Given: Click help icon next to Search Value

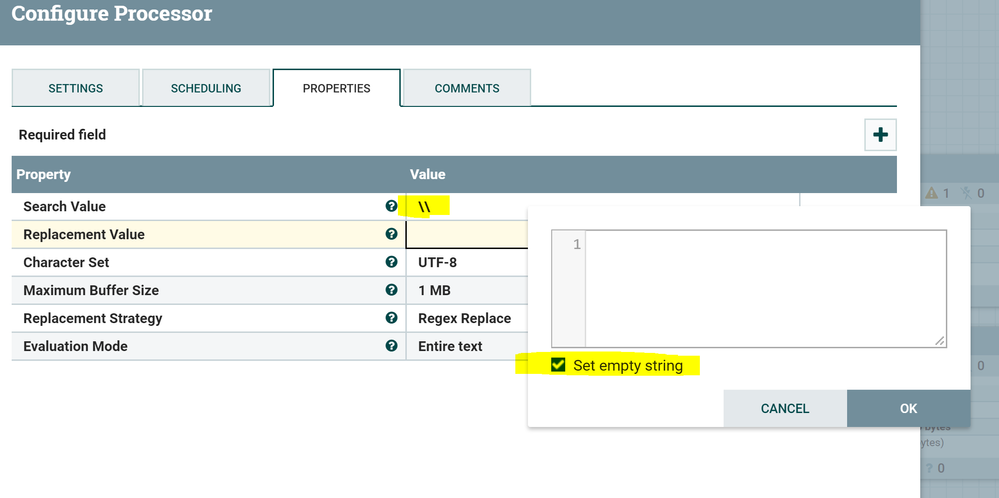Looking at the screenshot, I should [x=391, y=206].
